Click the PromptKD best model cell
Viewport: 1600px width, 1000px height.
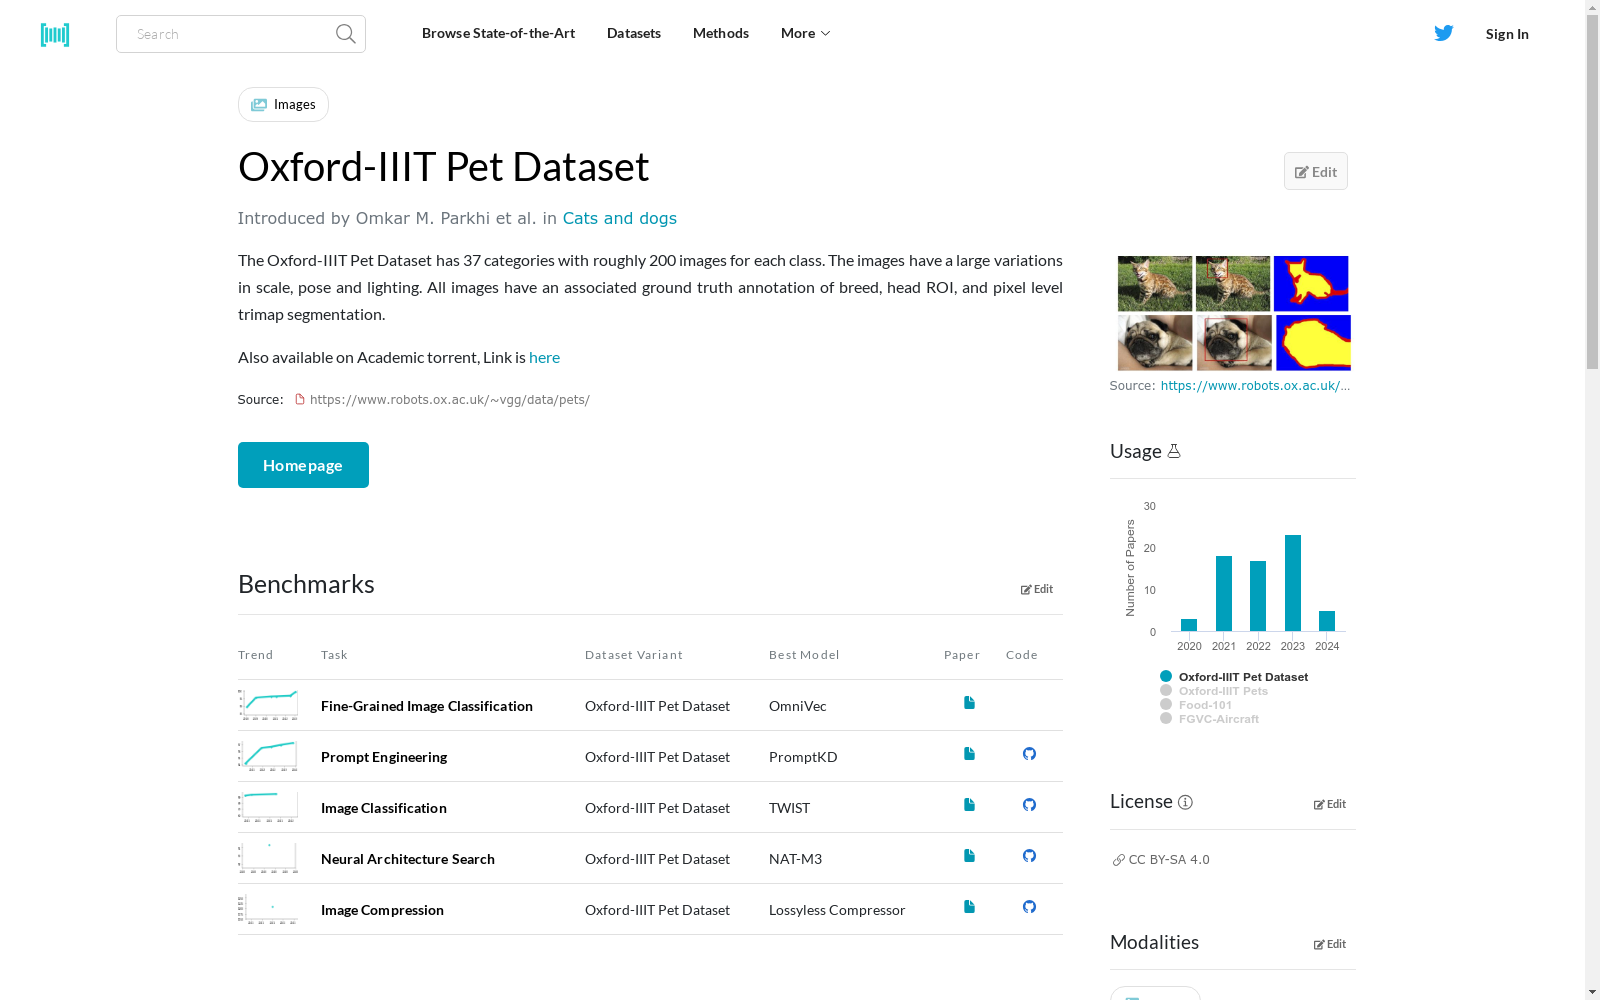(803, 757)
